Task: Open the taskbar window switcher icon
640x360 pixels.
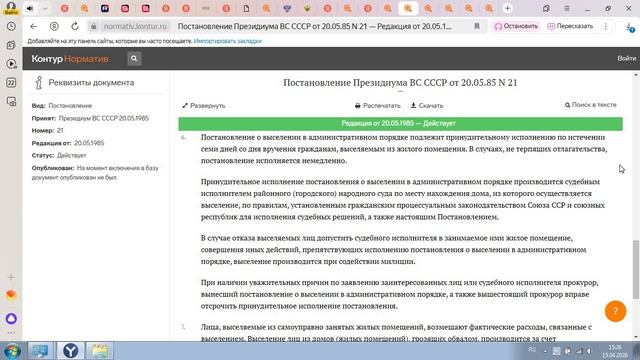Action: (x=41, y=351)
